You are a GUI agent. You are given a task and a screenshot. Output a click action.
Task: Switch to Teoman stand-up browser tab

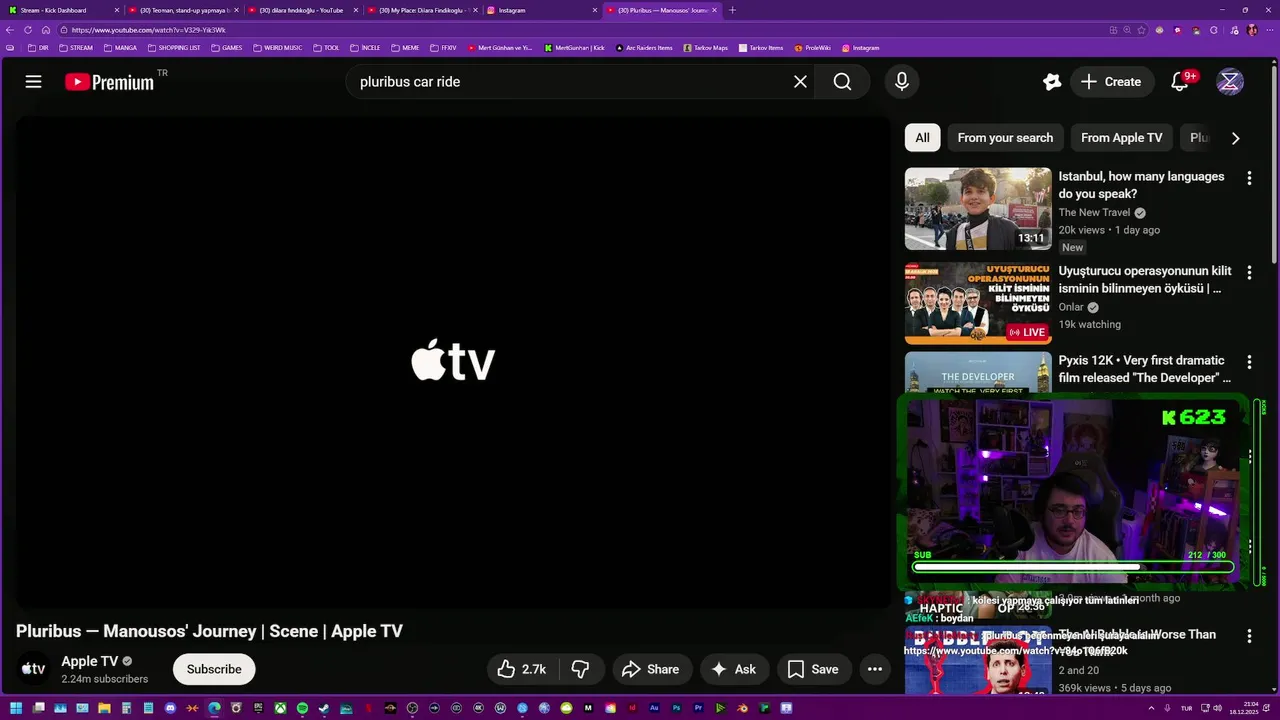tap(183, 10)
